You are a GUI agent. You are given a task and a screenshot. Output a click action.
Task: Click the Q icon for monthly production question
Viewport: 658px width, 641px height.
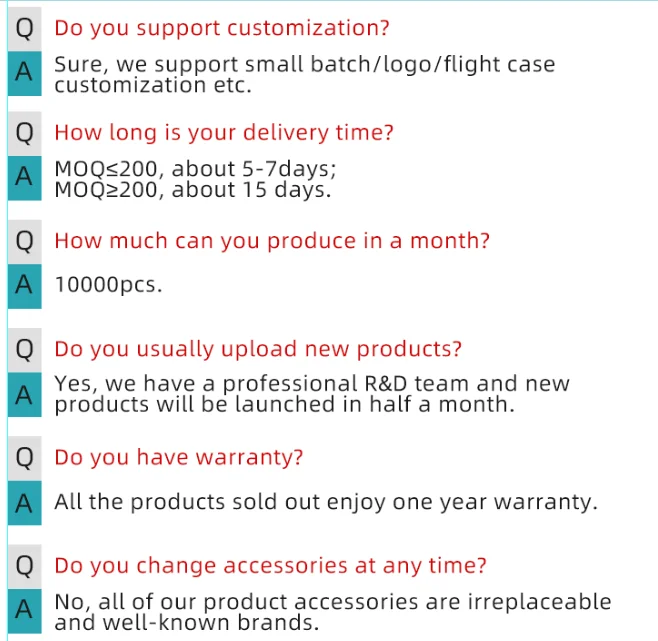25,242
